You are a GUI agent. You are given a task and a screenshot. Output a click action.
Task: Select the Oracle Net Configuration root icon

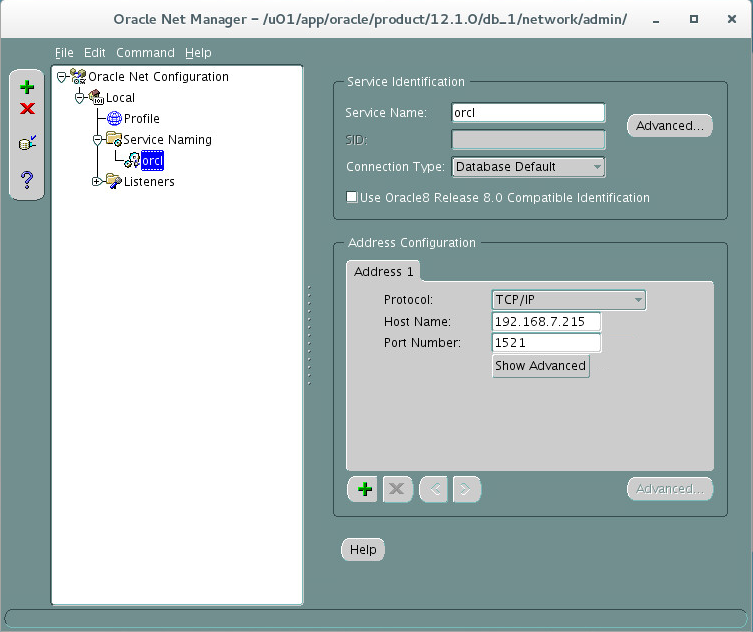click(x=78, y=76)
